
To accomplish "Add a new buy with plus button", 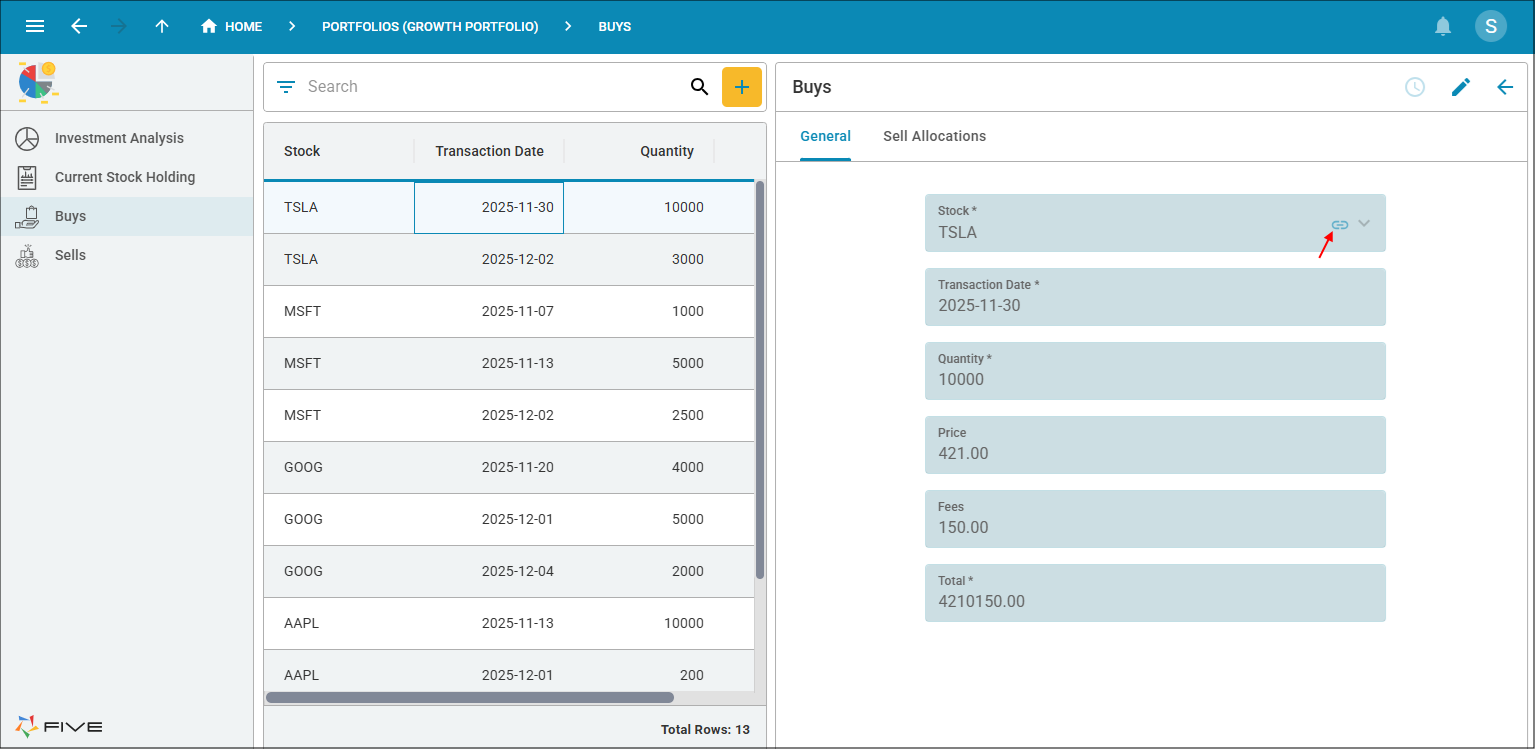I will [742, 87].
